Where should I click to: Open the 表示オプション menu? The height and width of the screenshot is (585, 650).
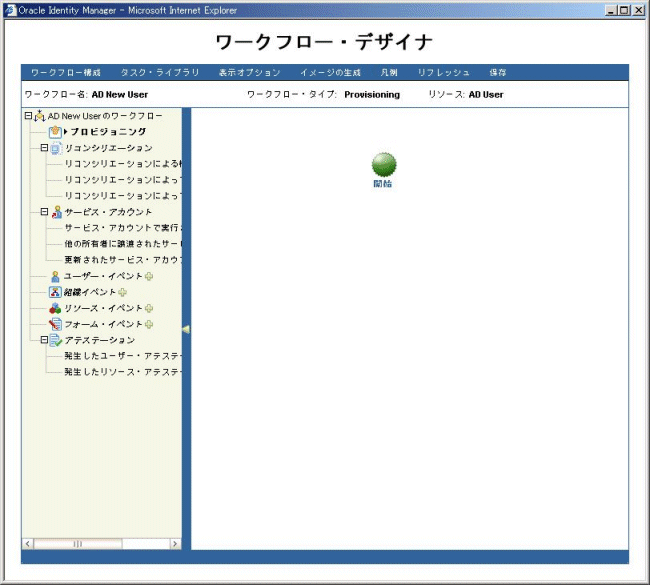250,73
